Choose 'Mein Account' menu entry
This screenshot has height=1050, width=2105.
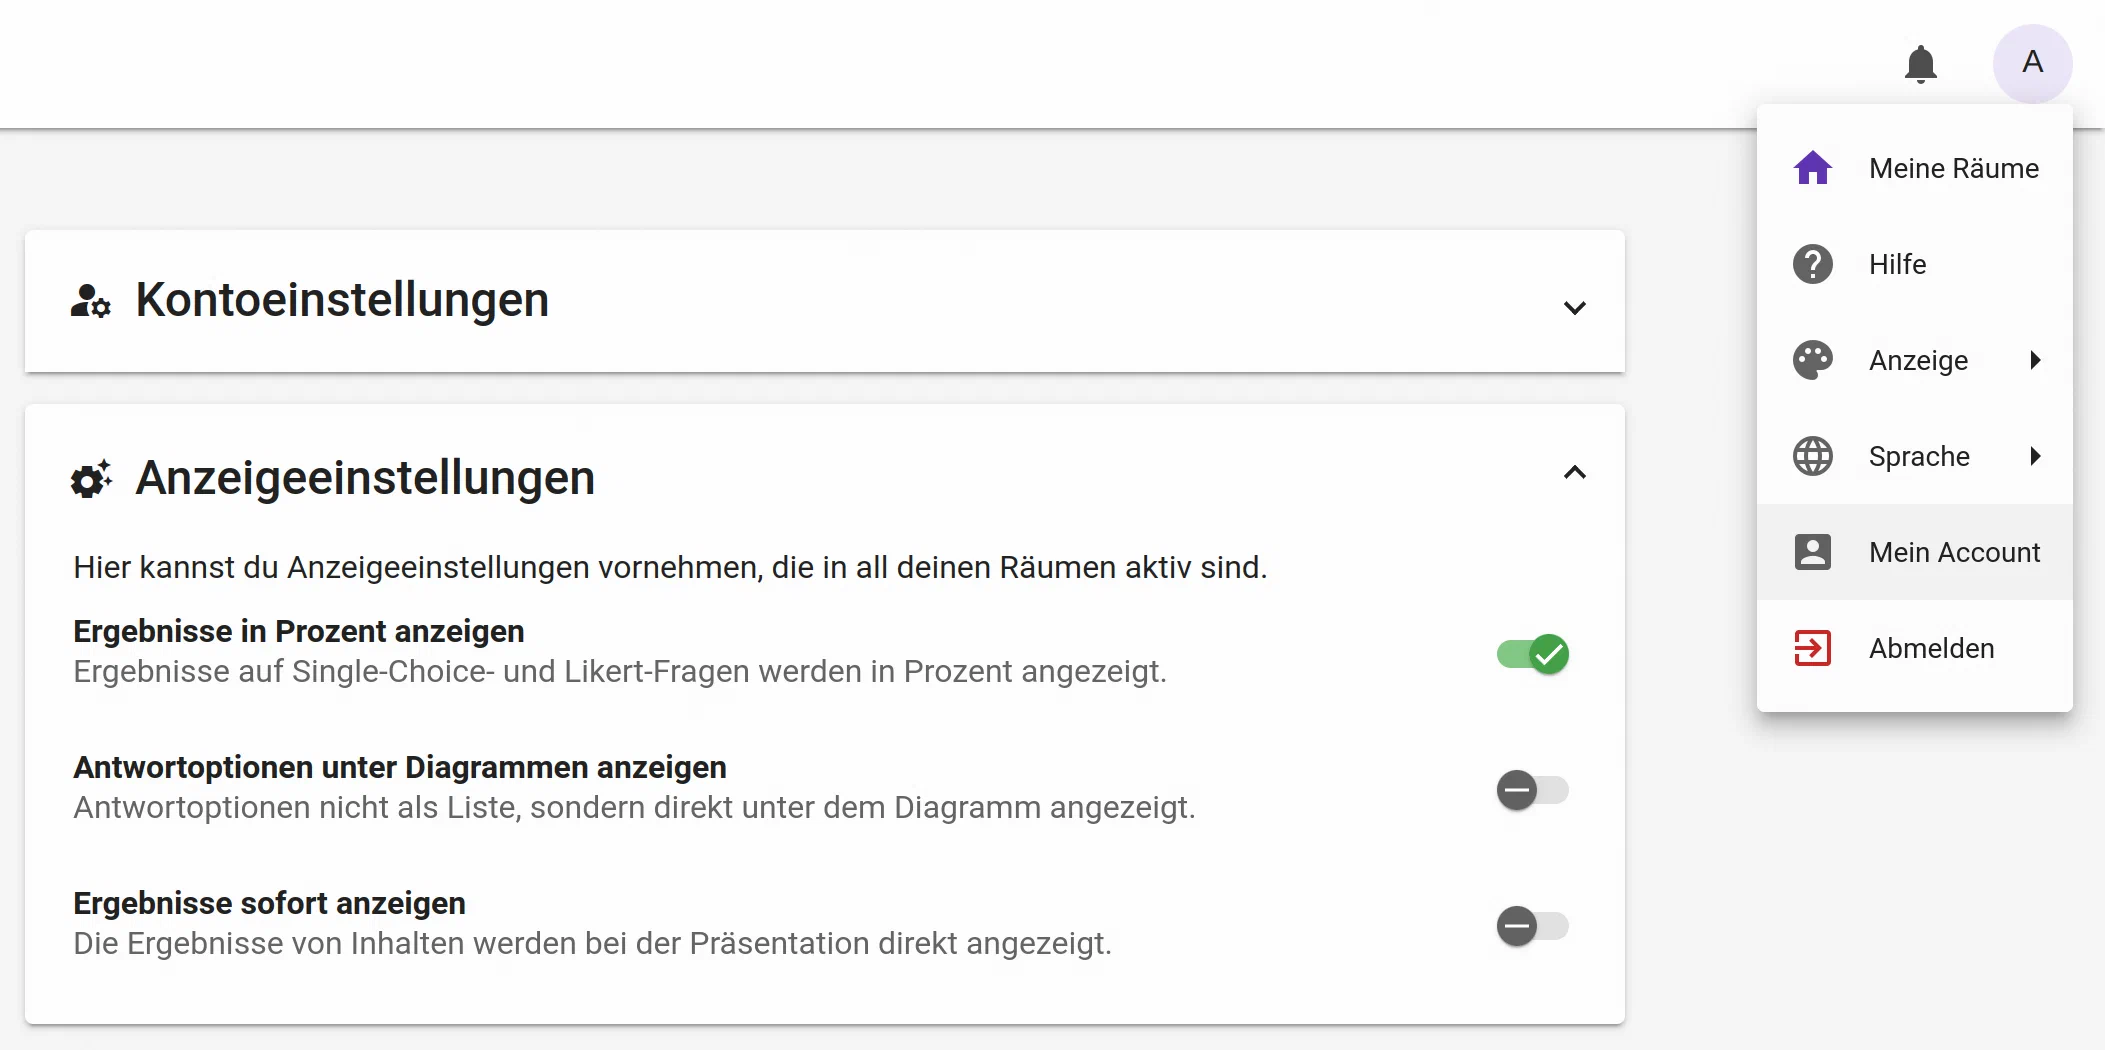pos(1954,552)
